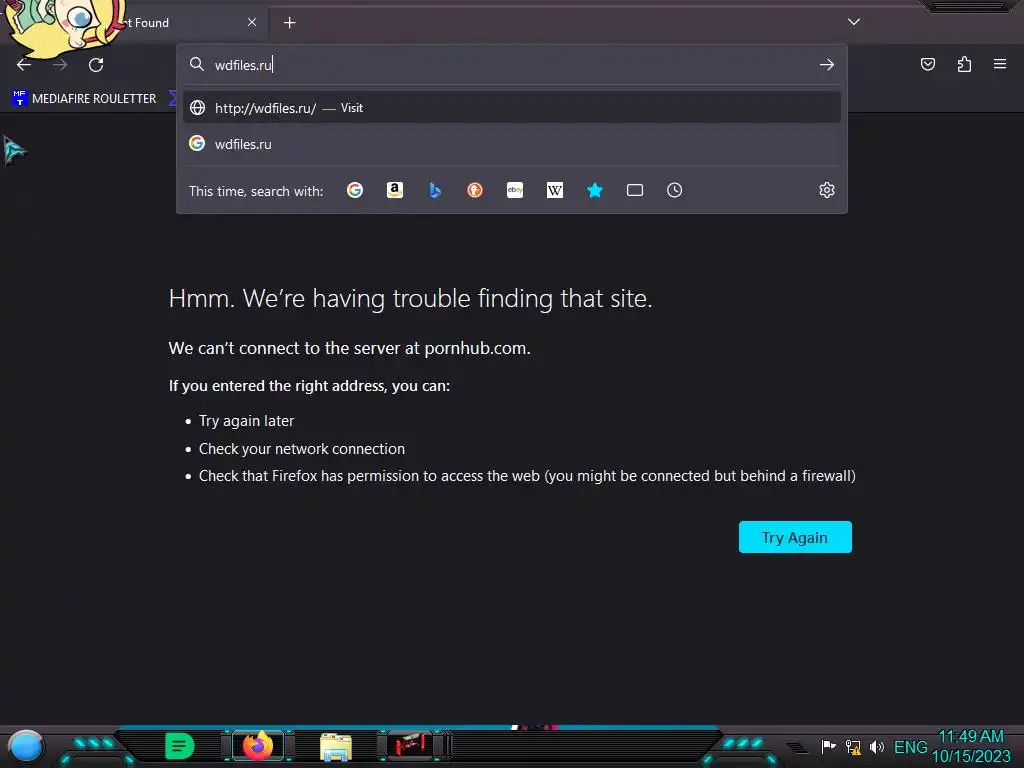List all tabs dropdown arrow
The width and height of the screenshot is (1024, 768).
pyautogui.click(x=854, y=22)
